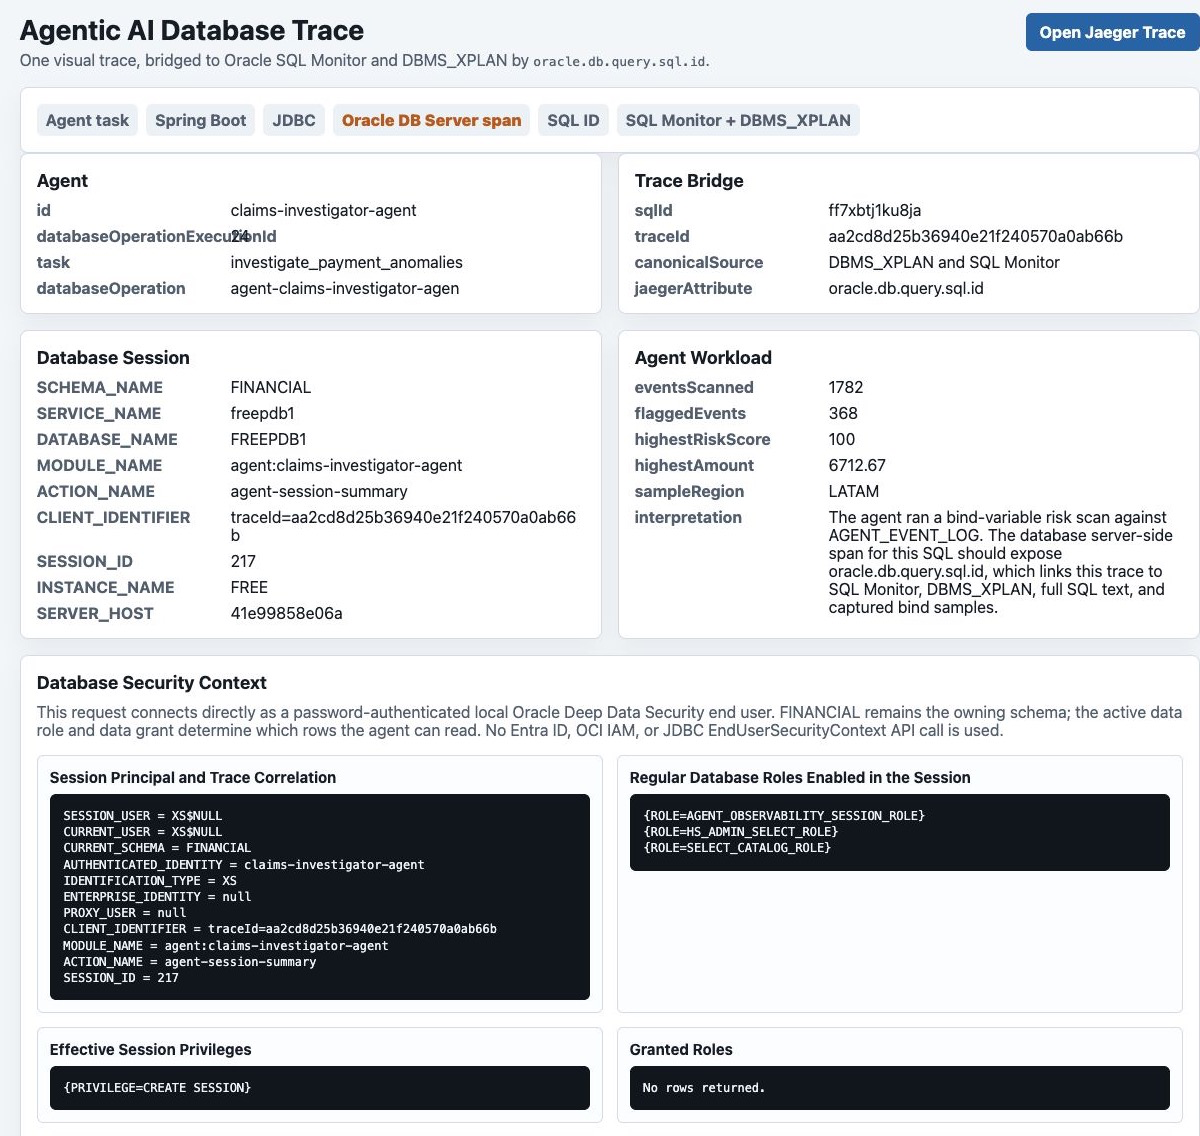Click the sqlId value ff7xbtj1ku8ja
The height and width of the screenshot is (1136, 1200).
click(875, 210)
